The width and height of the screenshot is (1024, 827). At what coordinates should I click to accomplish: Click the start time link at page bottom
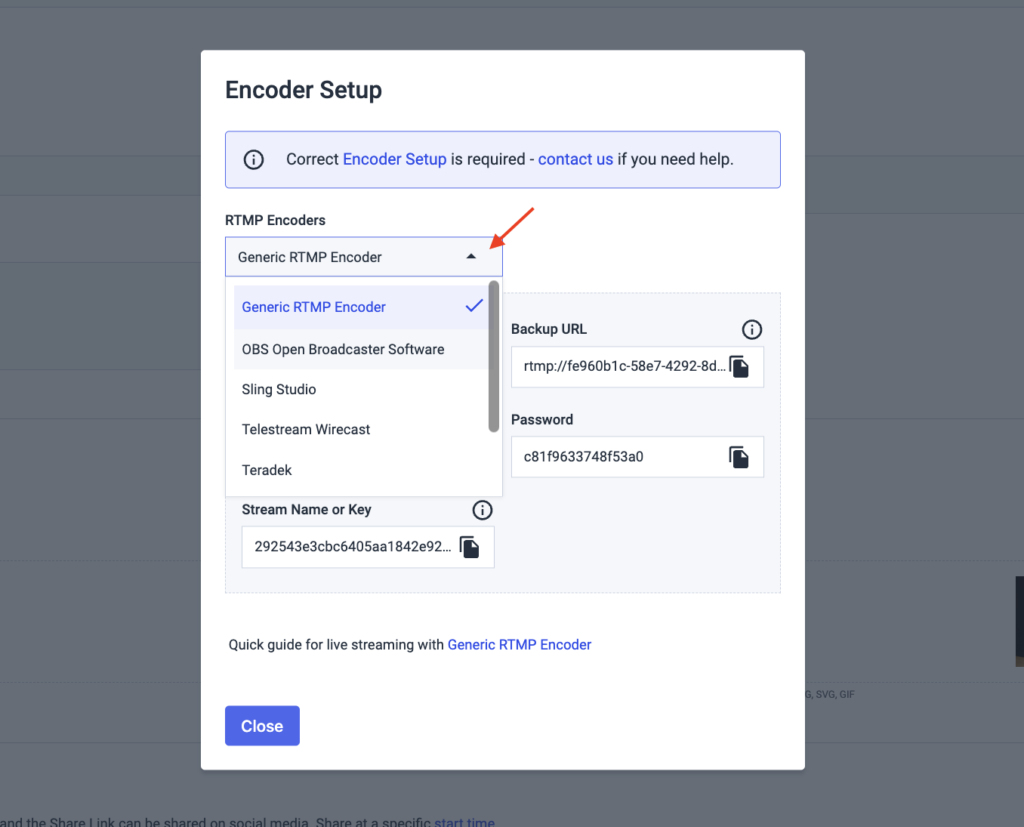pos(464,821)
